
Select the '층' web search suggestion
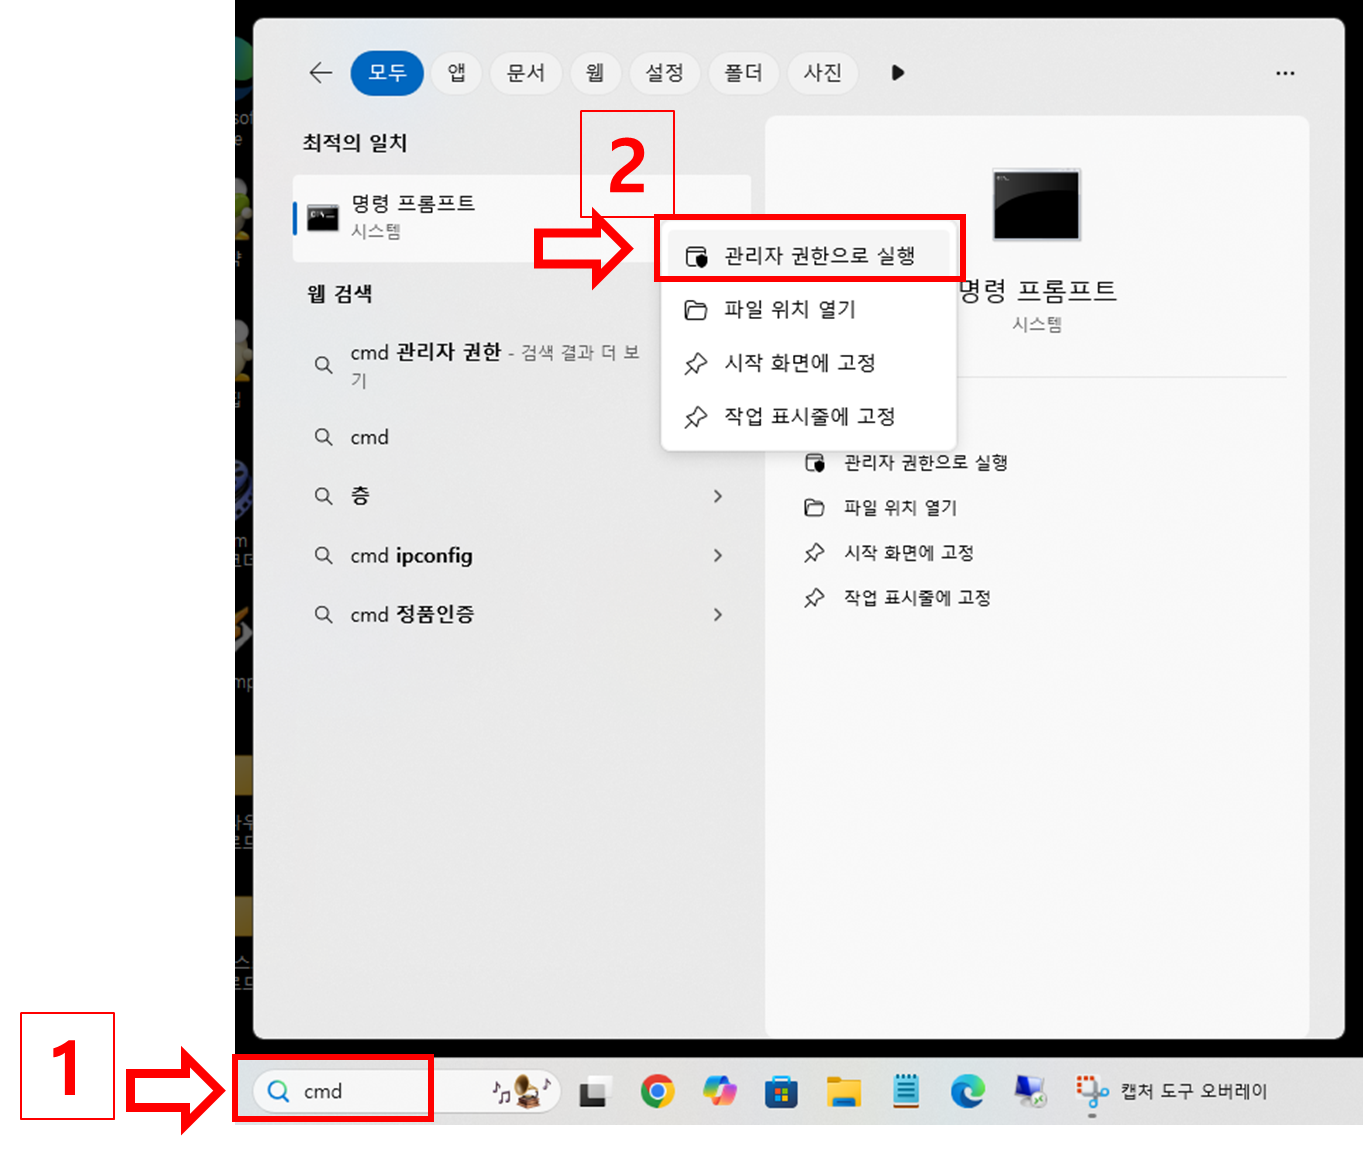(x=520, y=496)
